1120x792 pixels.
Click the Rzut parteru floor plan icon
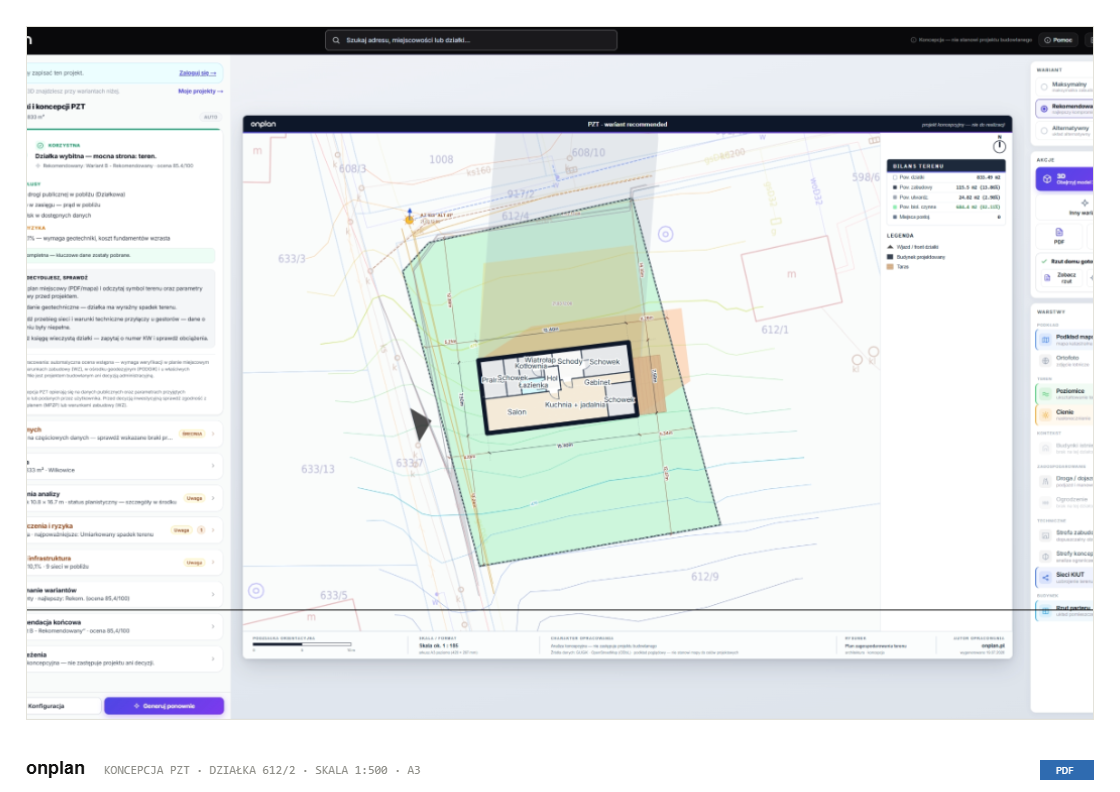pos(1045,611)
